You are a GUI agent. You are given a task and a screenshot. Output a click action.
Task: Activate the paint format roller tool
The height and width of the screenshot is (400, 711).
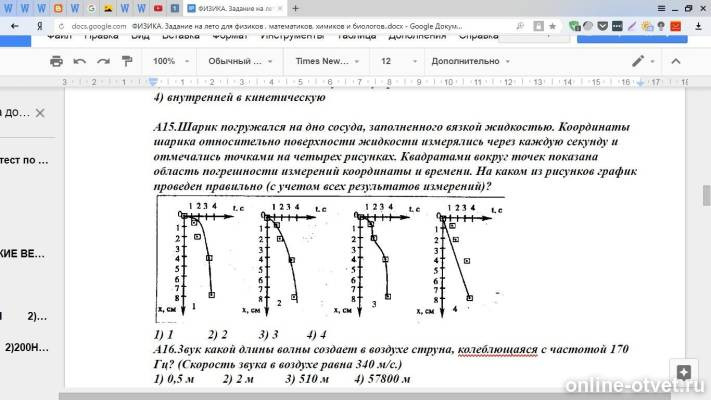127,61
